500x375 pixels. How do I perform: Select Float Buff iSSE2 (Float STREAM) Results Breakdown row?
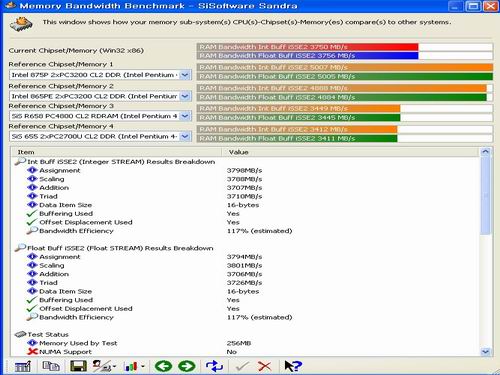point(120,248)
